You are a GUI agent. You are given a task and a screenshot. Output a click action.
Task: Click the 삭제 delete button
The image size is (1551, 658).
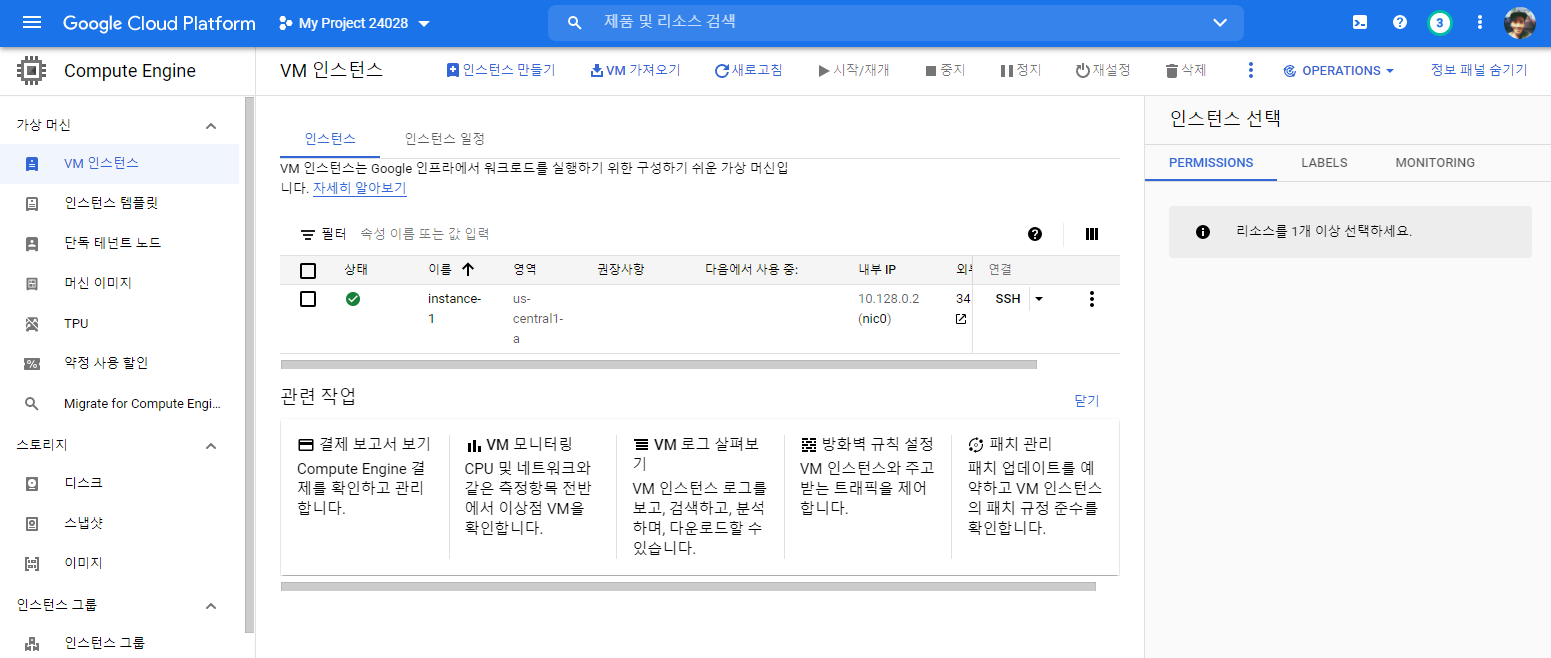click(x=1186, y=70)
